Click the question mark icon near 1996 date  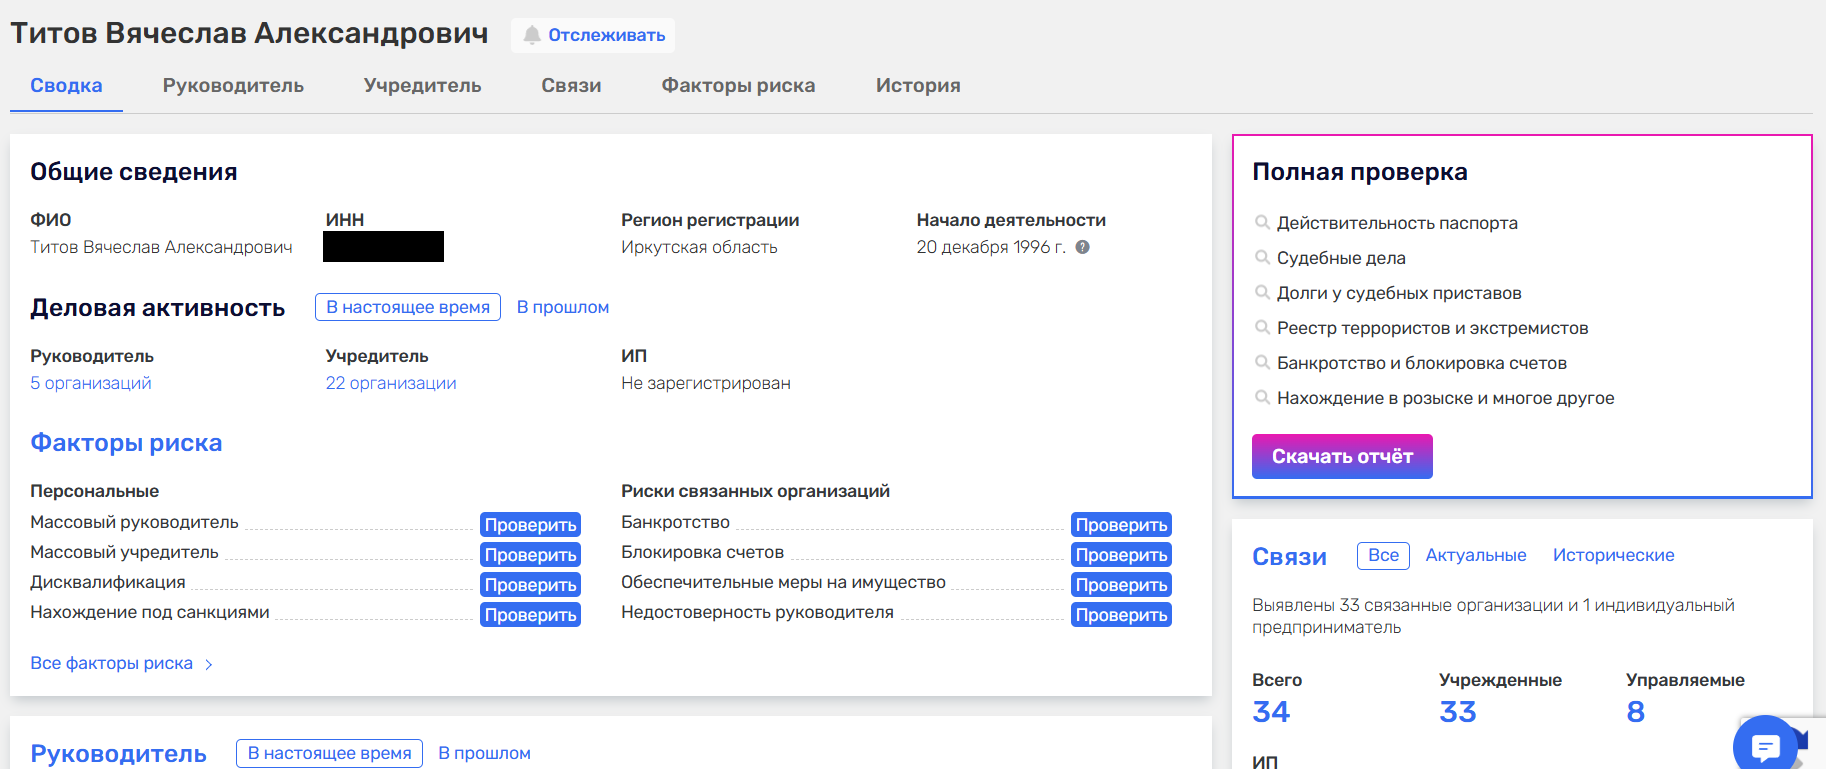point(1082,247)
